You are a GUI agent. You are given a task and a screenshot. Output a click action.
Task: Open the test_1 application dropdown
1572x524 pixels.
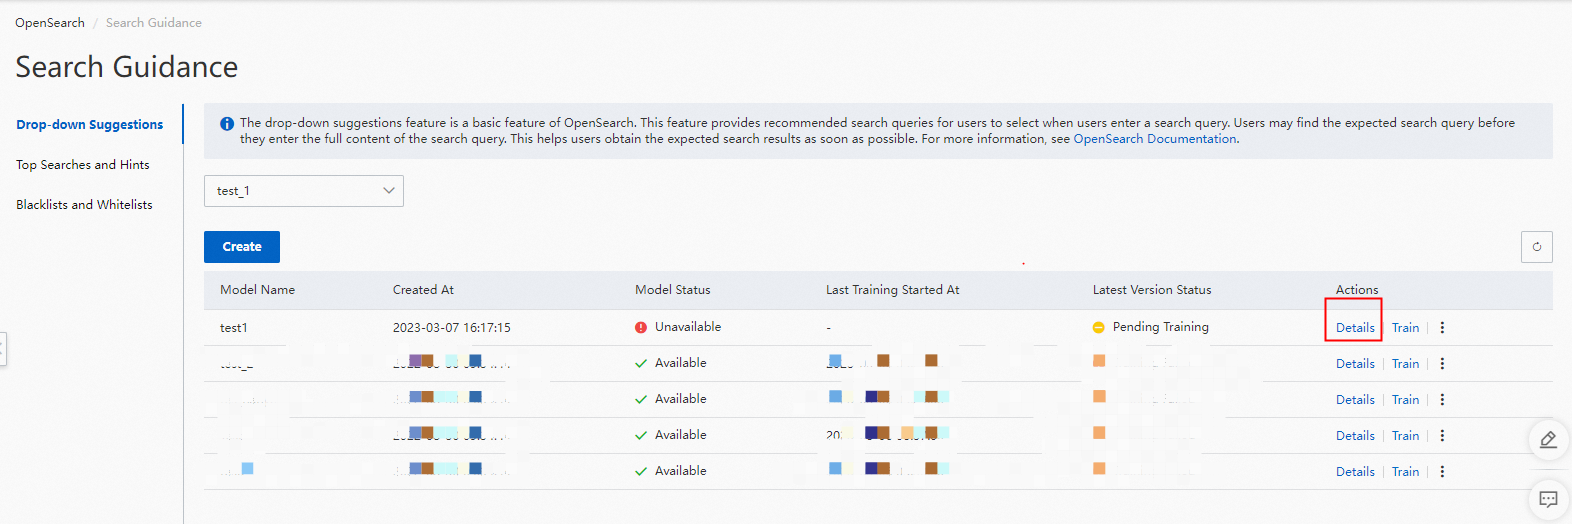tap(304, 191)
